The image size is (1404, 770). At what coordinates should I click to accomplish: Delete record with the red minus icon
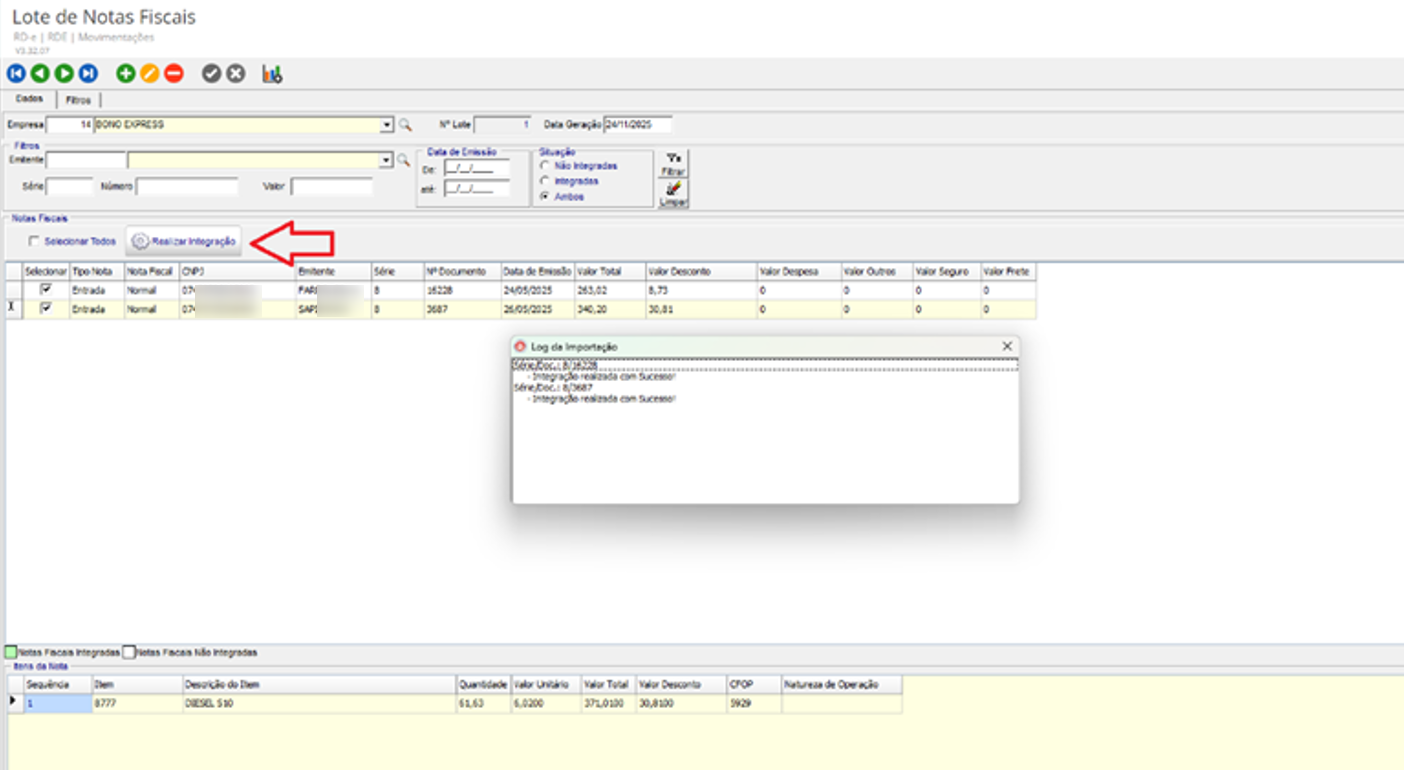coord(174,73)
